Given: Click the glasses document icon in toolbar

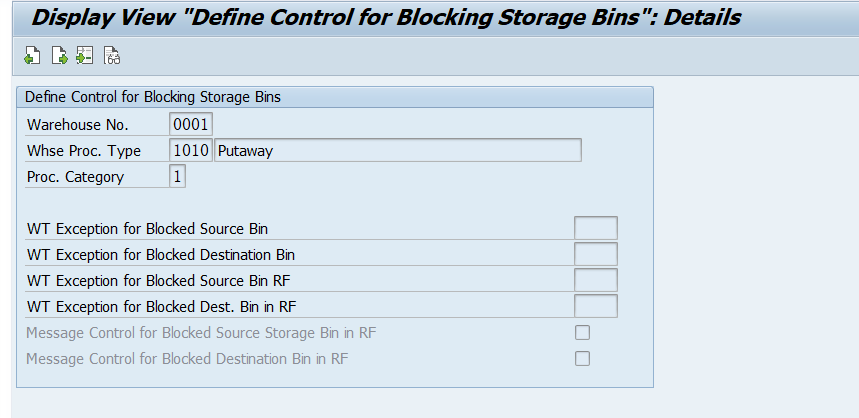Looking at the screenshot, I should (112, 56).
